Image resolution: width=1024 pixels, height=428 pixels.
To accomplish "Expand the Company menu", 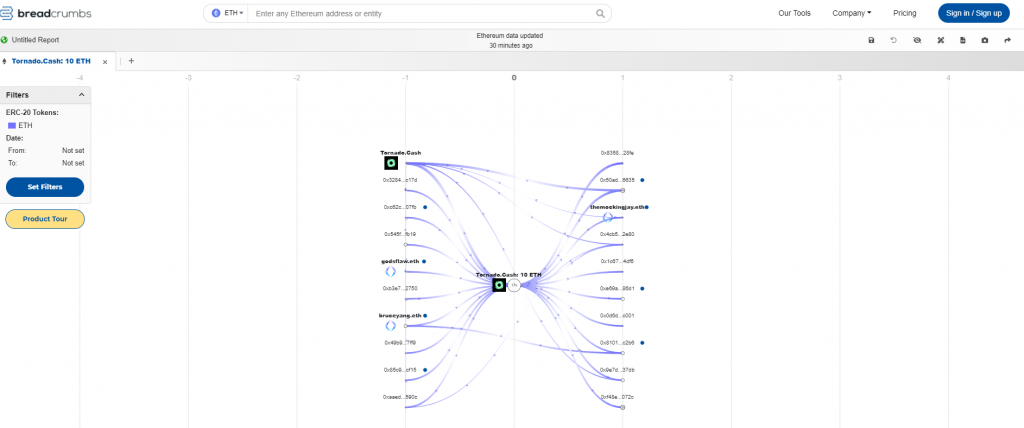I will click(x=852, y=13).
